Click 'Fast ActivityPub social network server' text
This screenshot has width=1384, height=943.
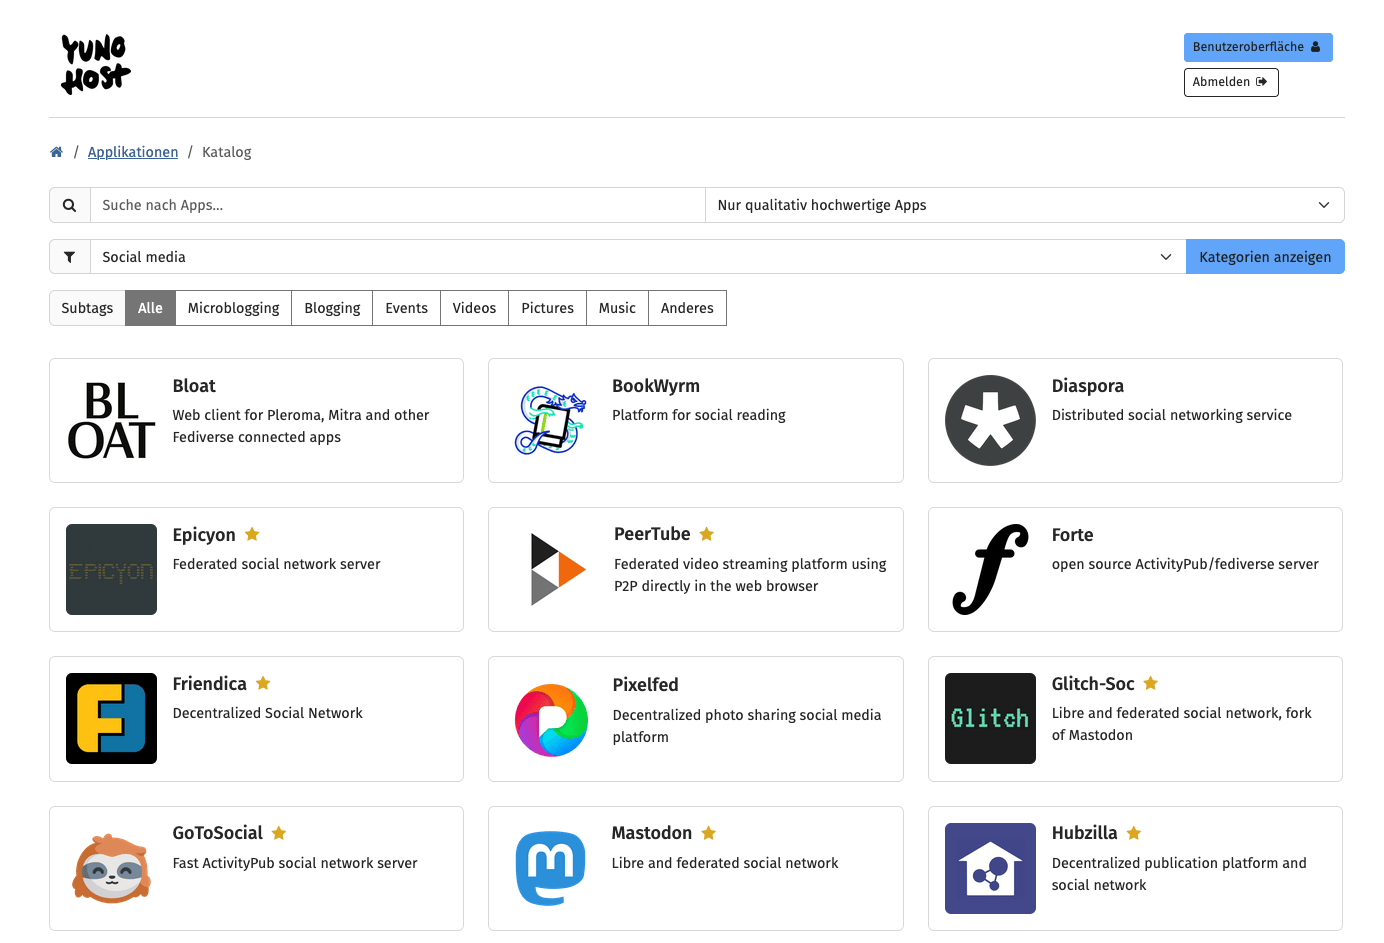click(295, 863)
